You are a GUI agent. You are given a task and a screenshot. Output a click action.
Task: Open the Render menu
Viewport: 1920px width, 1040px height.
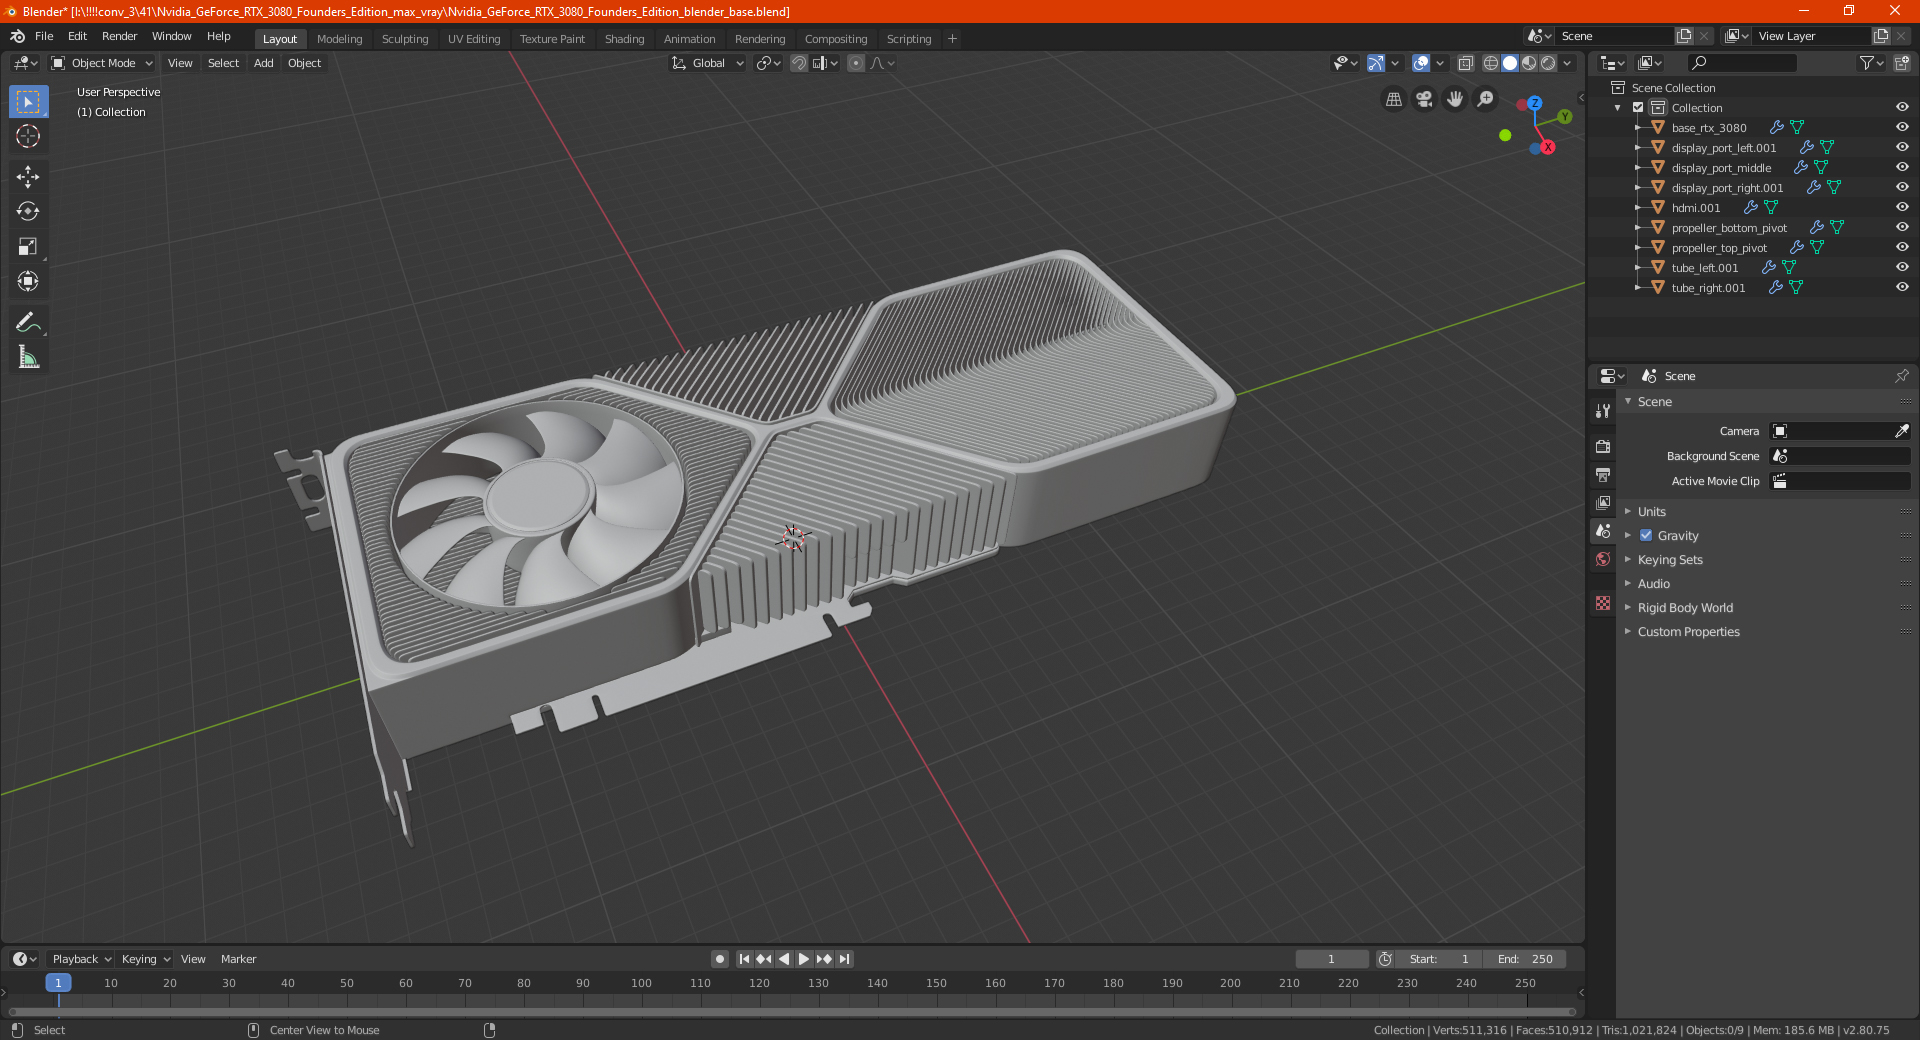[x=119, y=36]
